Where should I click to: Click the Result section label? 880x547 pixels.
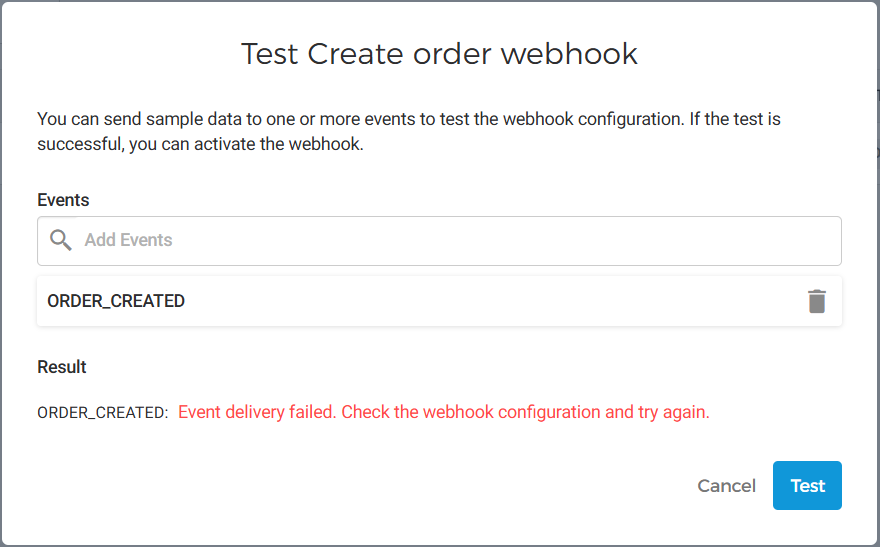coord(62,367)
